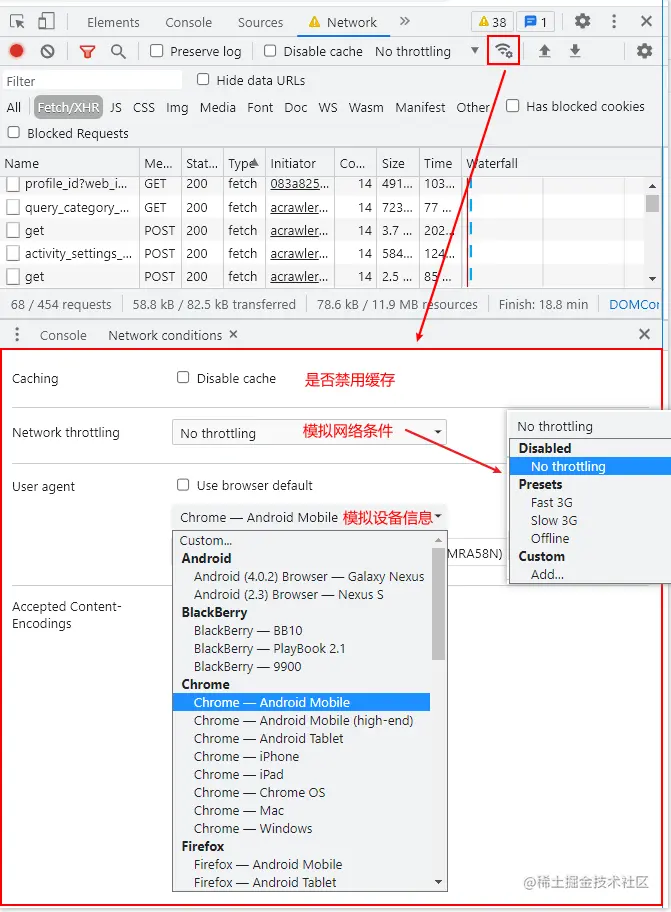Open DevTools main settings gear

[x=582, y=22]
